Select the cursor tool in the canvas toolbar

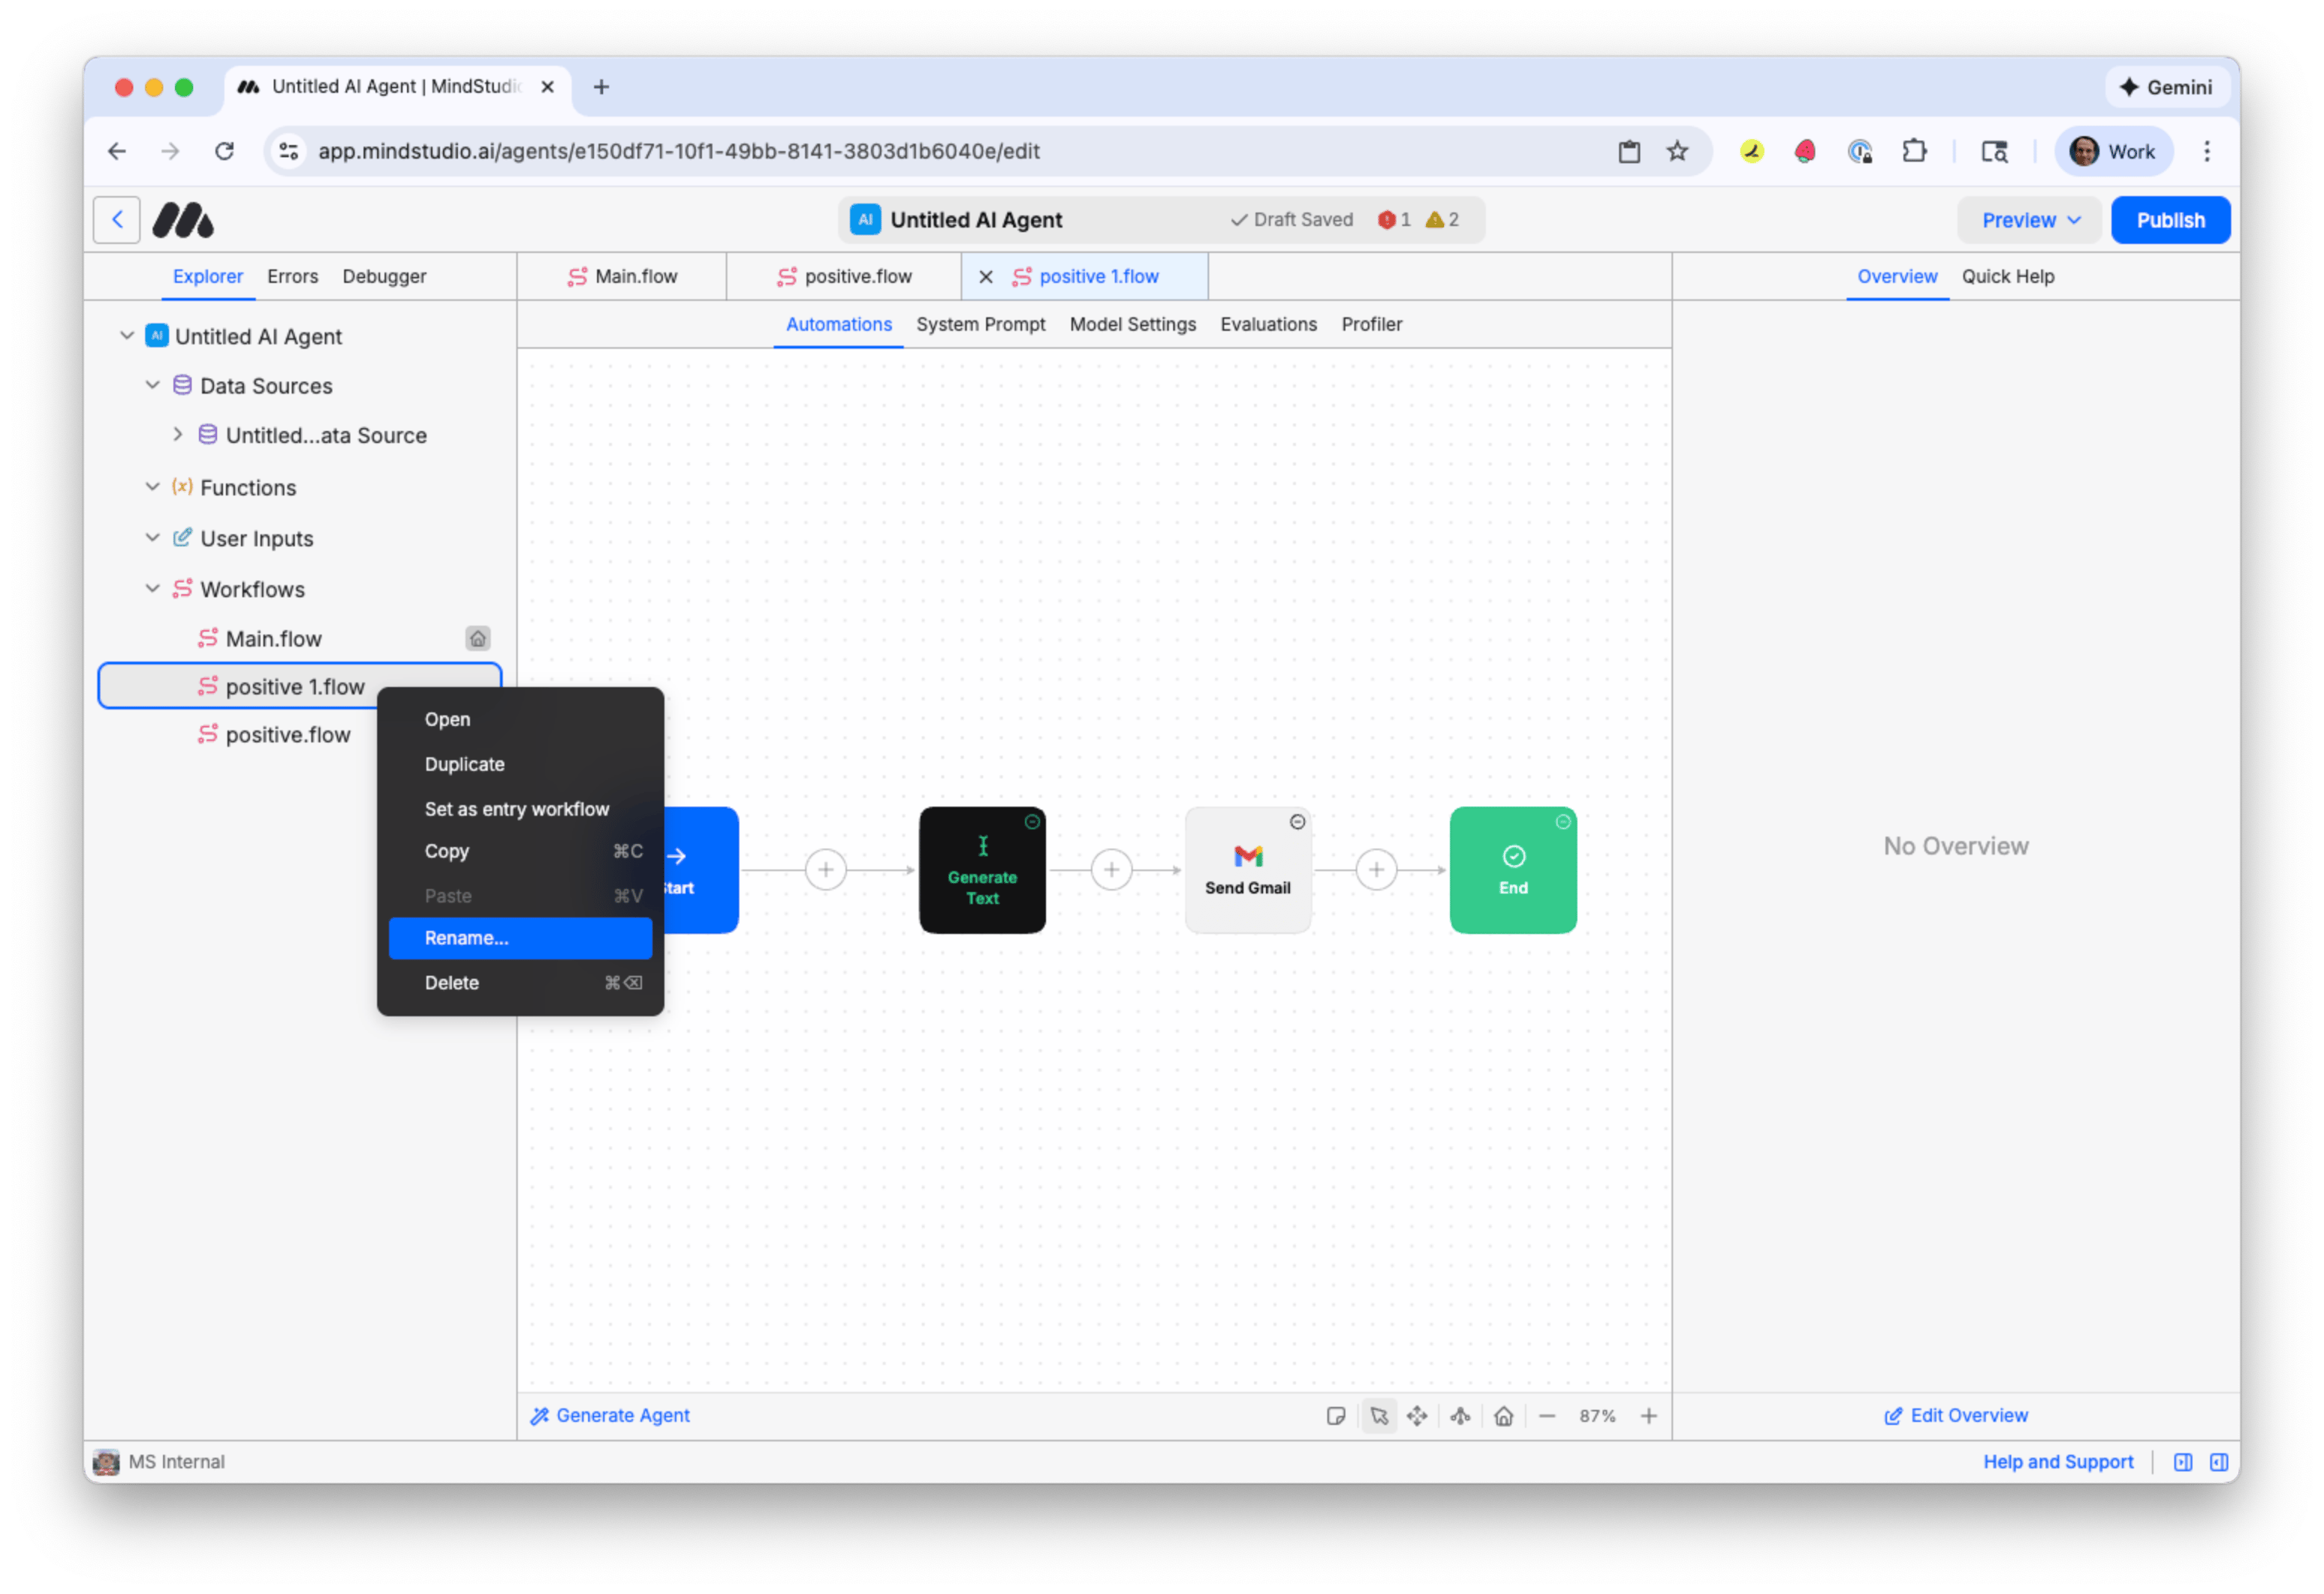coord(1379,1416)
